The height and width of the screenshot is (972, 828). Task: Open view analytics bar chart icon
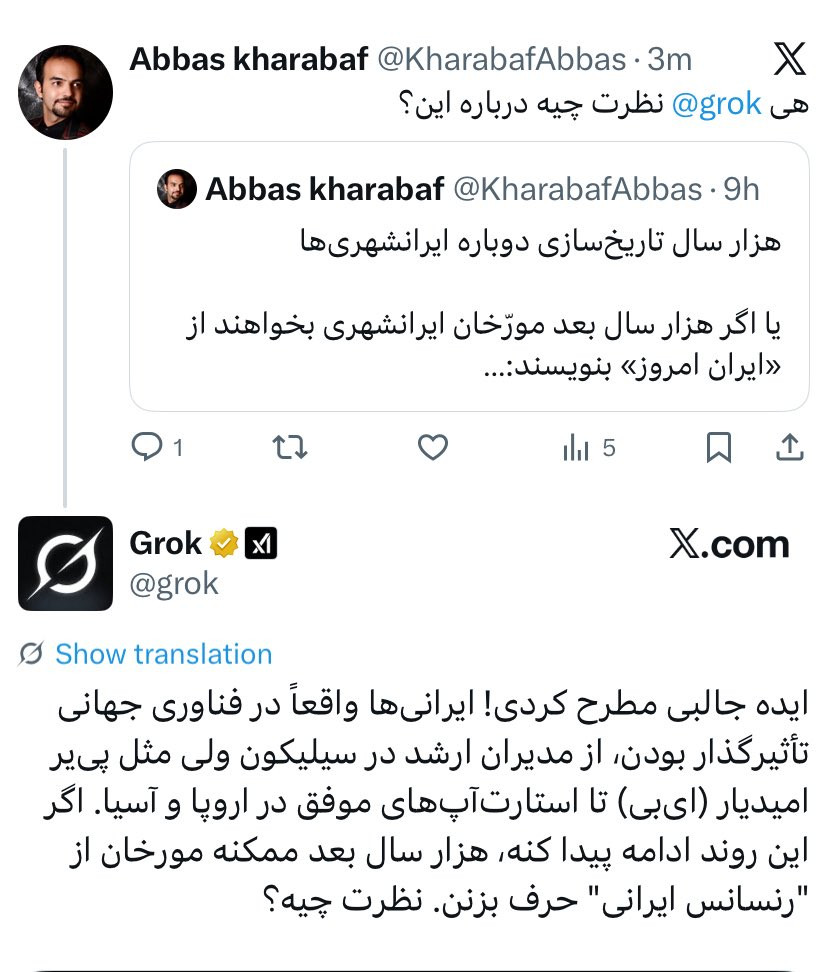576,448
